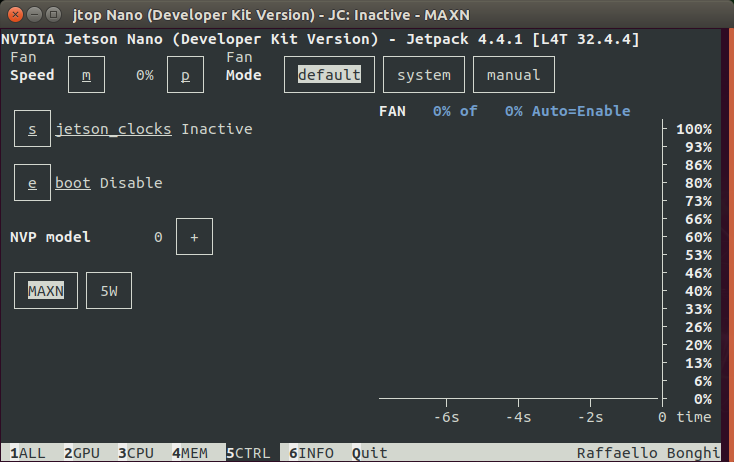The height and width of the screenshot is (462, 734).
Task: Click the -6s time axis label
Action: point(447,417)
